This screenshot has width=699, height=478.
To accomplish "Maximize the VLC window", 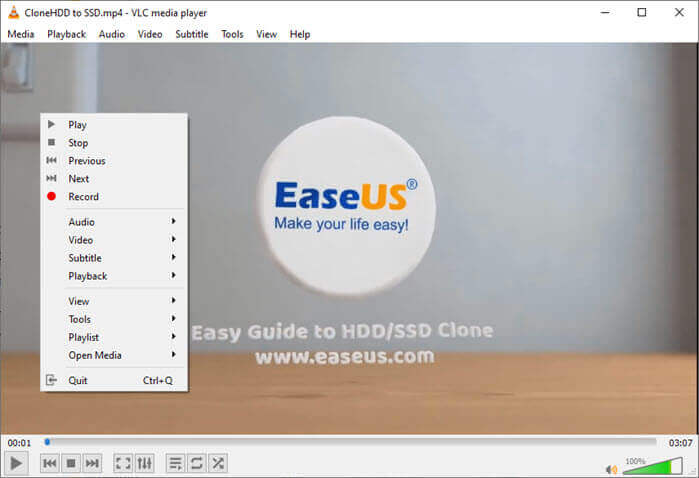I will point(641,12).
